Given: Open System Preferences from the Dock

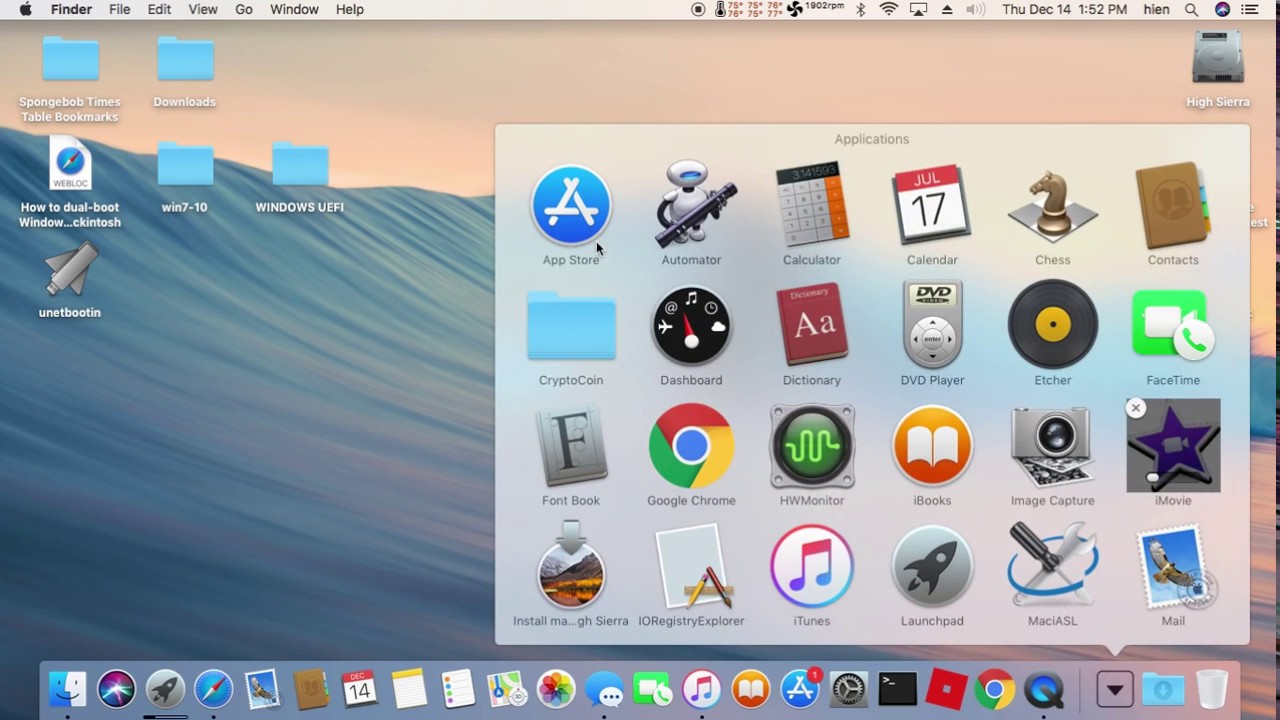Looking at the screenshot, I should click(x=849, y=689).
